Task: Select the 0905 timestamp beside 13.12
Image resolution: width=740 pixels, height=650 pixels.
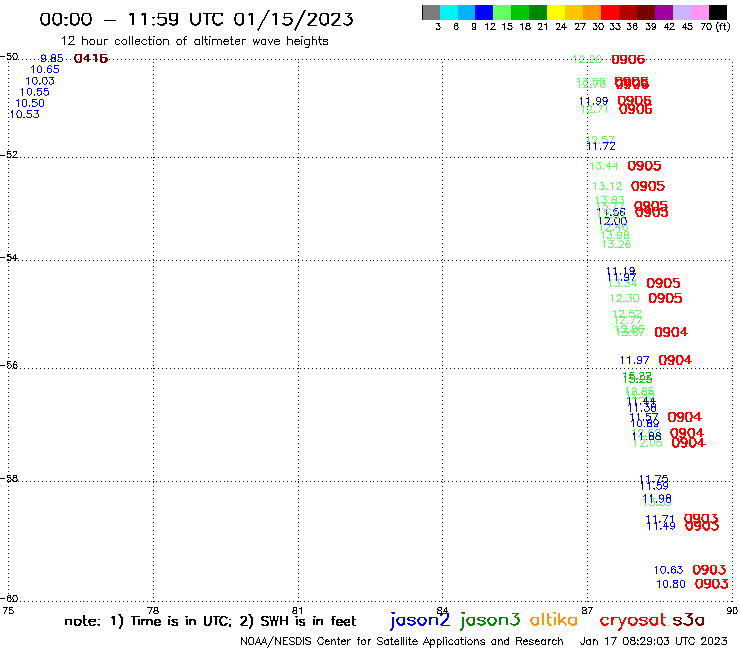Action: [648, 186]
